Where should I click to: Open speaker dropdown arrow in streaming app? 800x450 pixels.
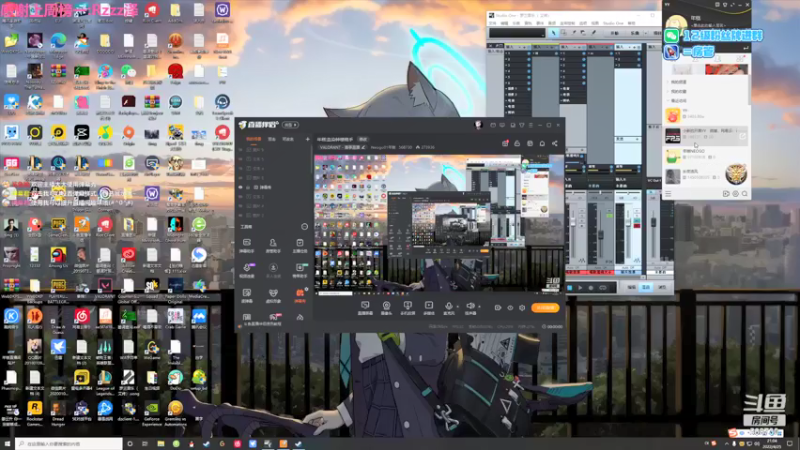click(479, 307)
